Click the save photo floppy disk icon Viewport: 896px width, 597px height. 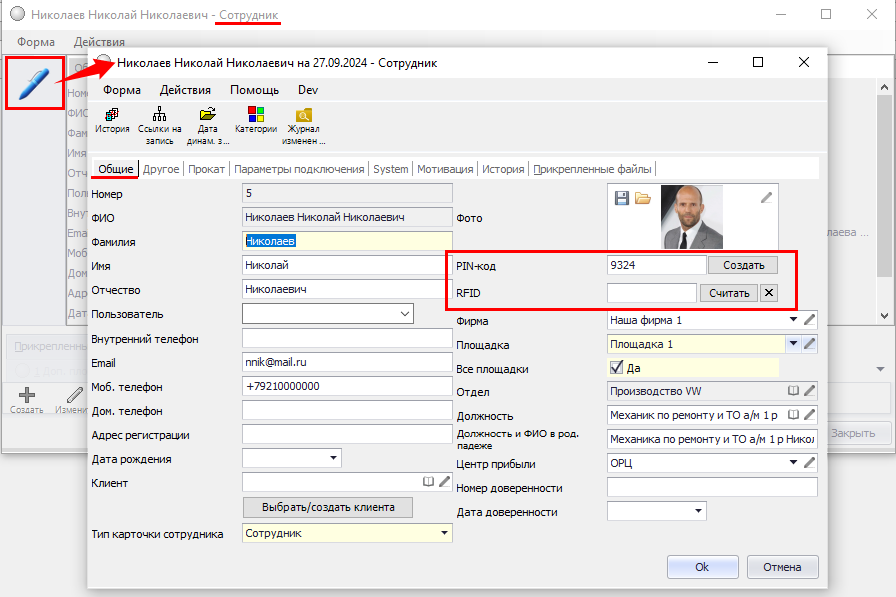[622, 198]
